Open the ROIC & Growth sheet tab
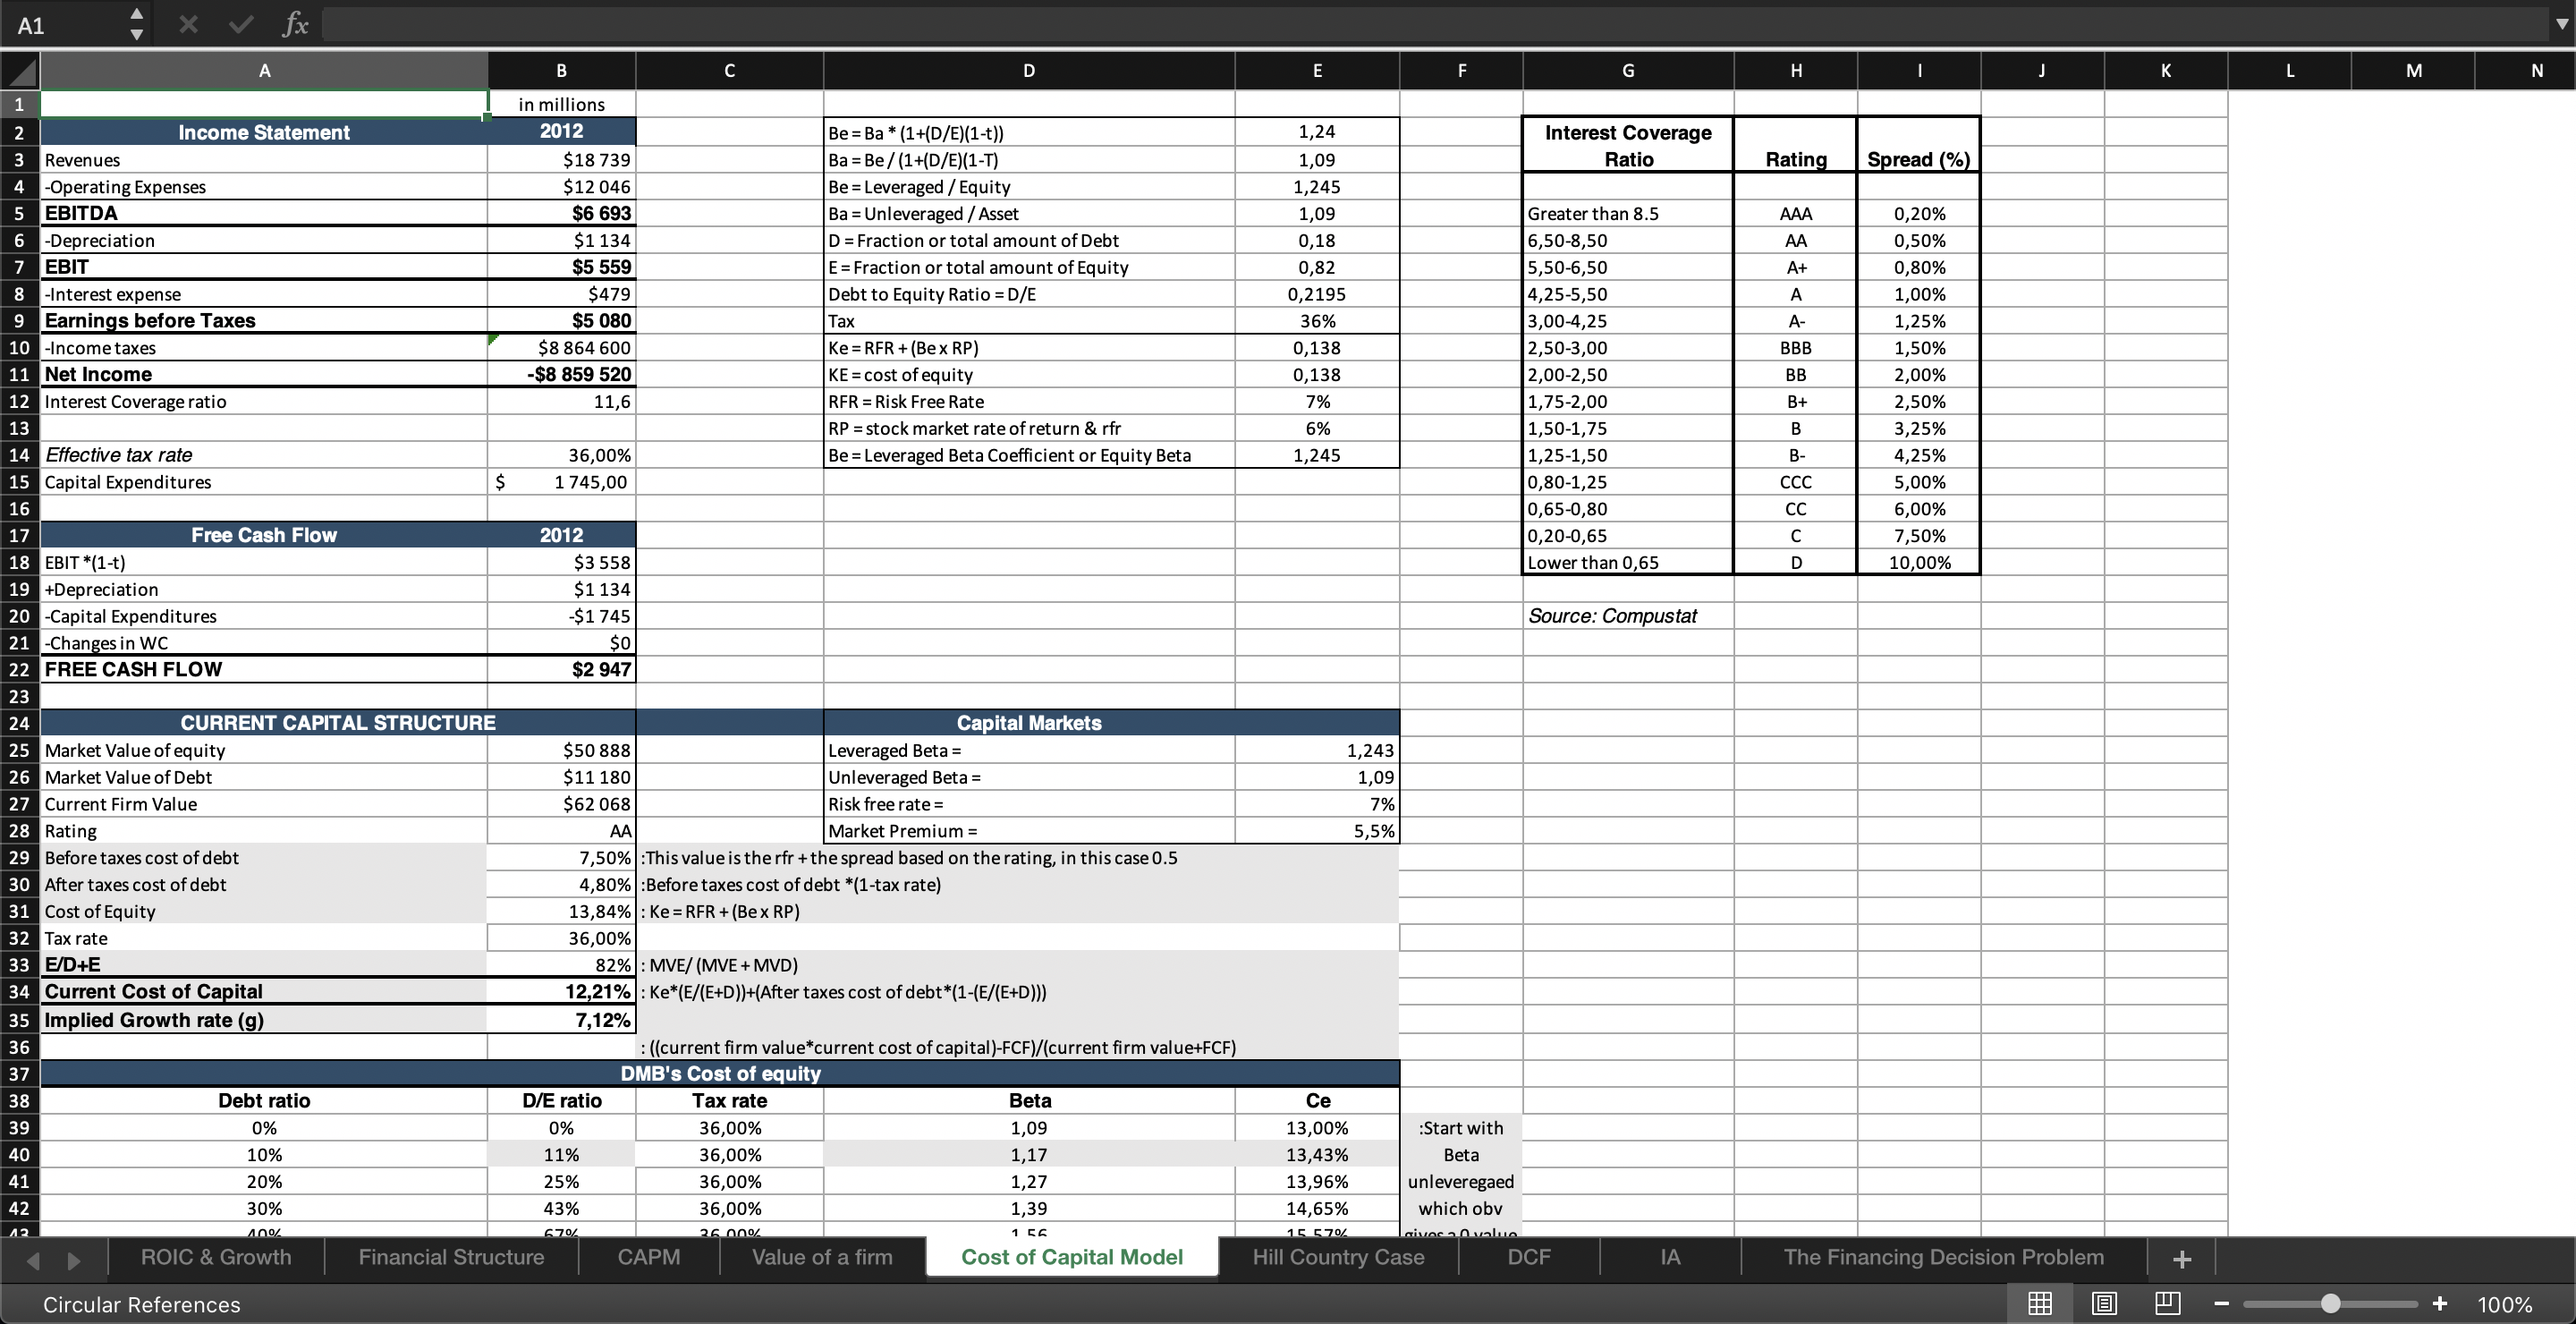This screenshot has height=1324, width=2576. coord(216,1257)
